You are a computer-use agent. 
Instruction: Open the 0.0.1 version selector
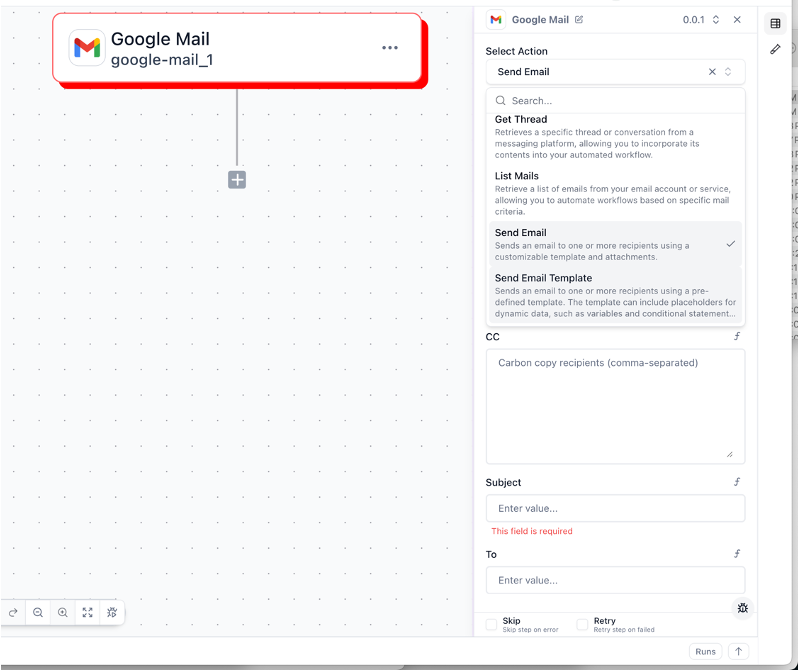pos(699,20)
